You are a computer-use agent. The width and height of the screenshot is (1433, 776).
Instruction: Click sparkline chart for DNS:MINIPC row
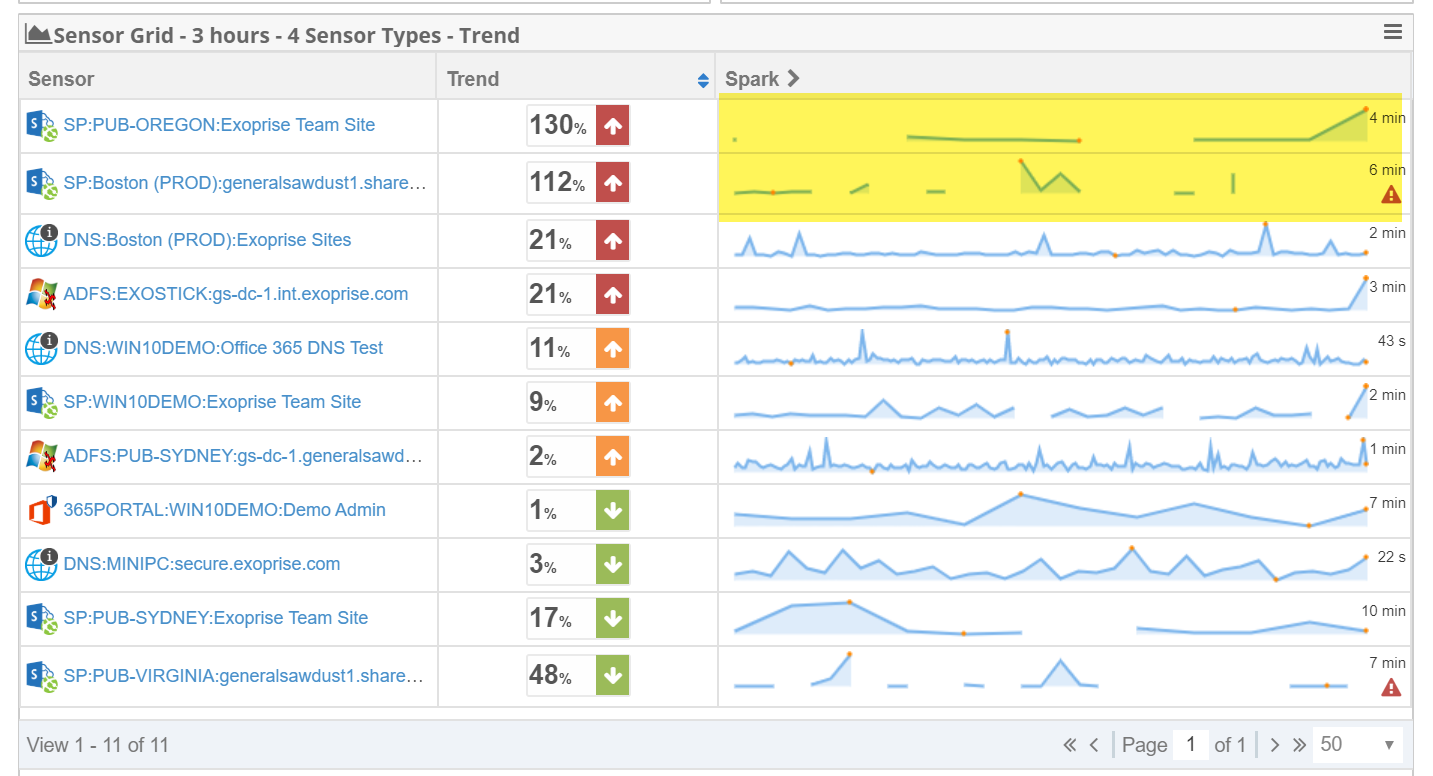click(1050, 564)
